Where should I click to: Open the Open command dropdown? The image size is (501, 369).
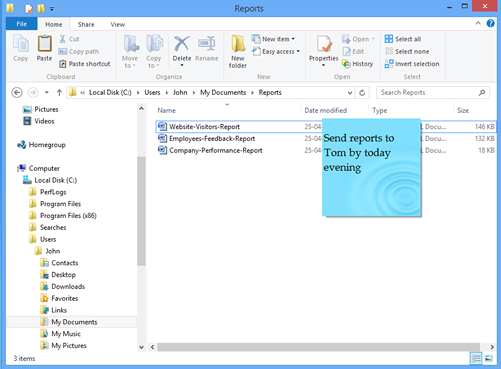(x=373, y=39)
